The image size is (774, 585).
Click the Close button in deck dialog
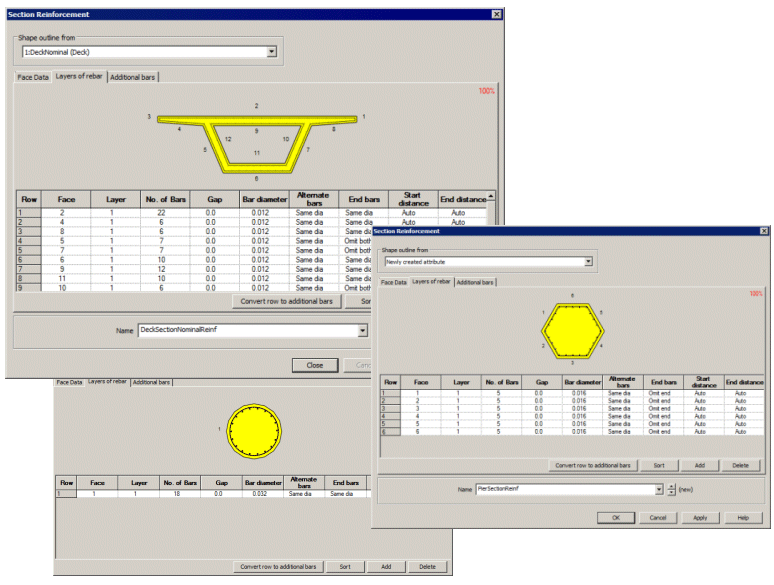click(314, 365)
